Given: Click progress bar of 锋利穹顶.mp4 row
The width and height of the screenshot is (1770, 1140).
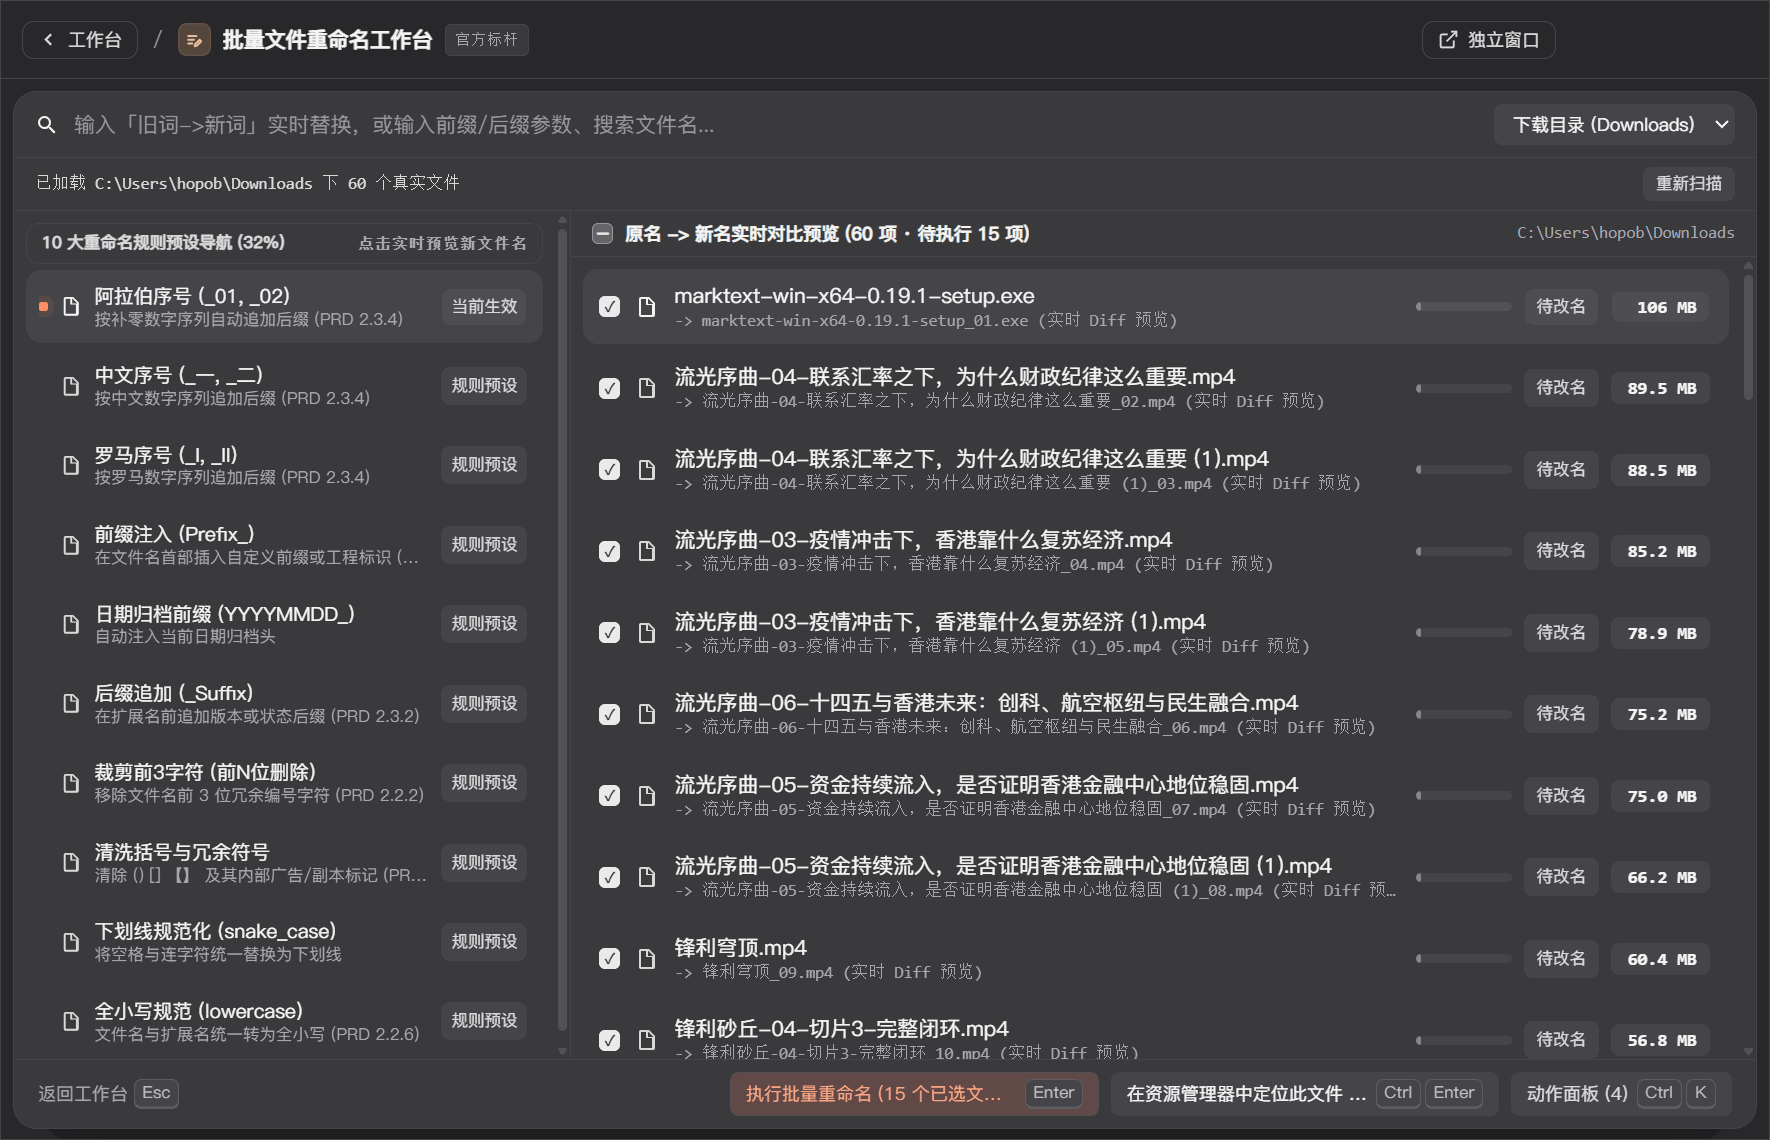Looking at the screenshot, I should tap(1464, 959).
